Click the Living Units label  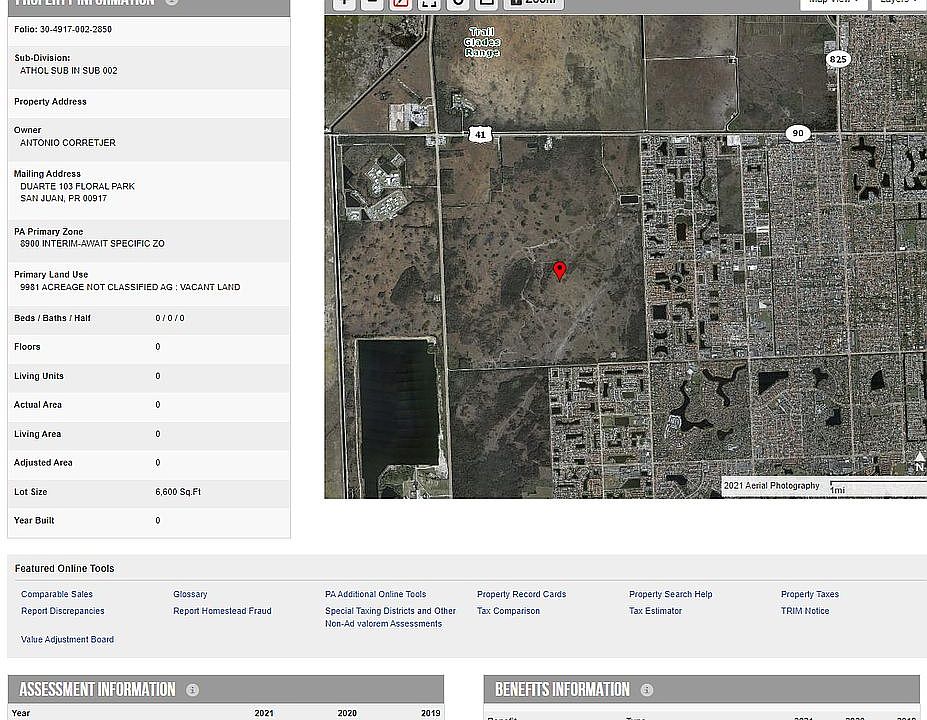pyautogui.click(x=38, y=376)
